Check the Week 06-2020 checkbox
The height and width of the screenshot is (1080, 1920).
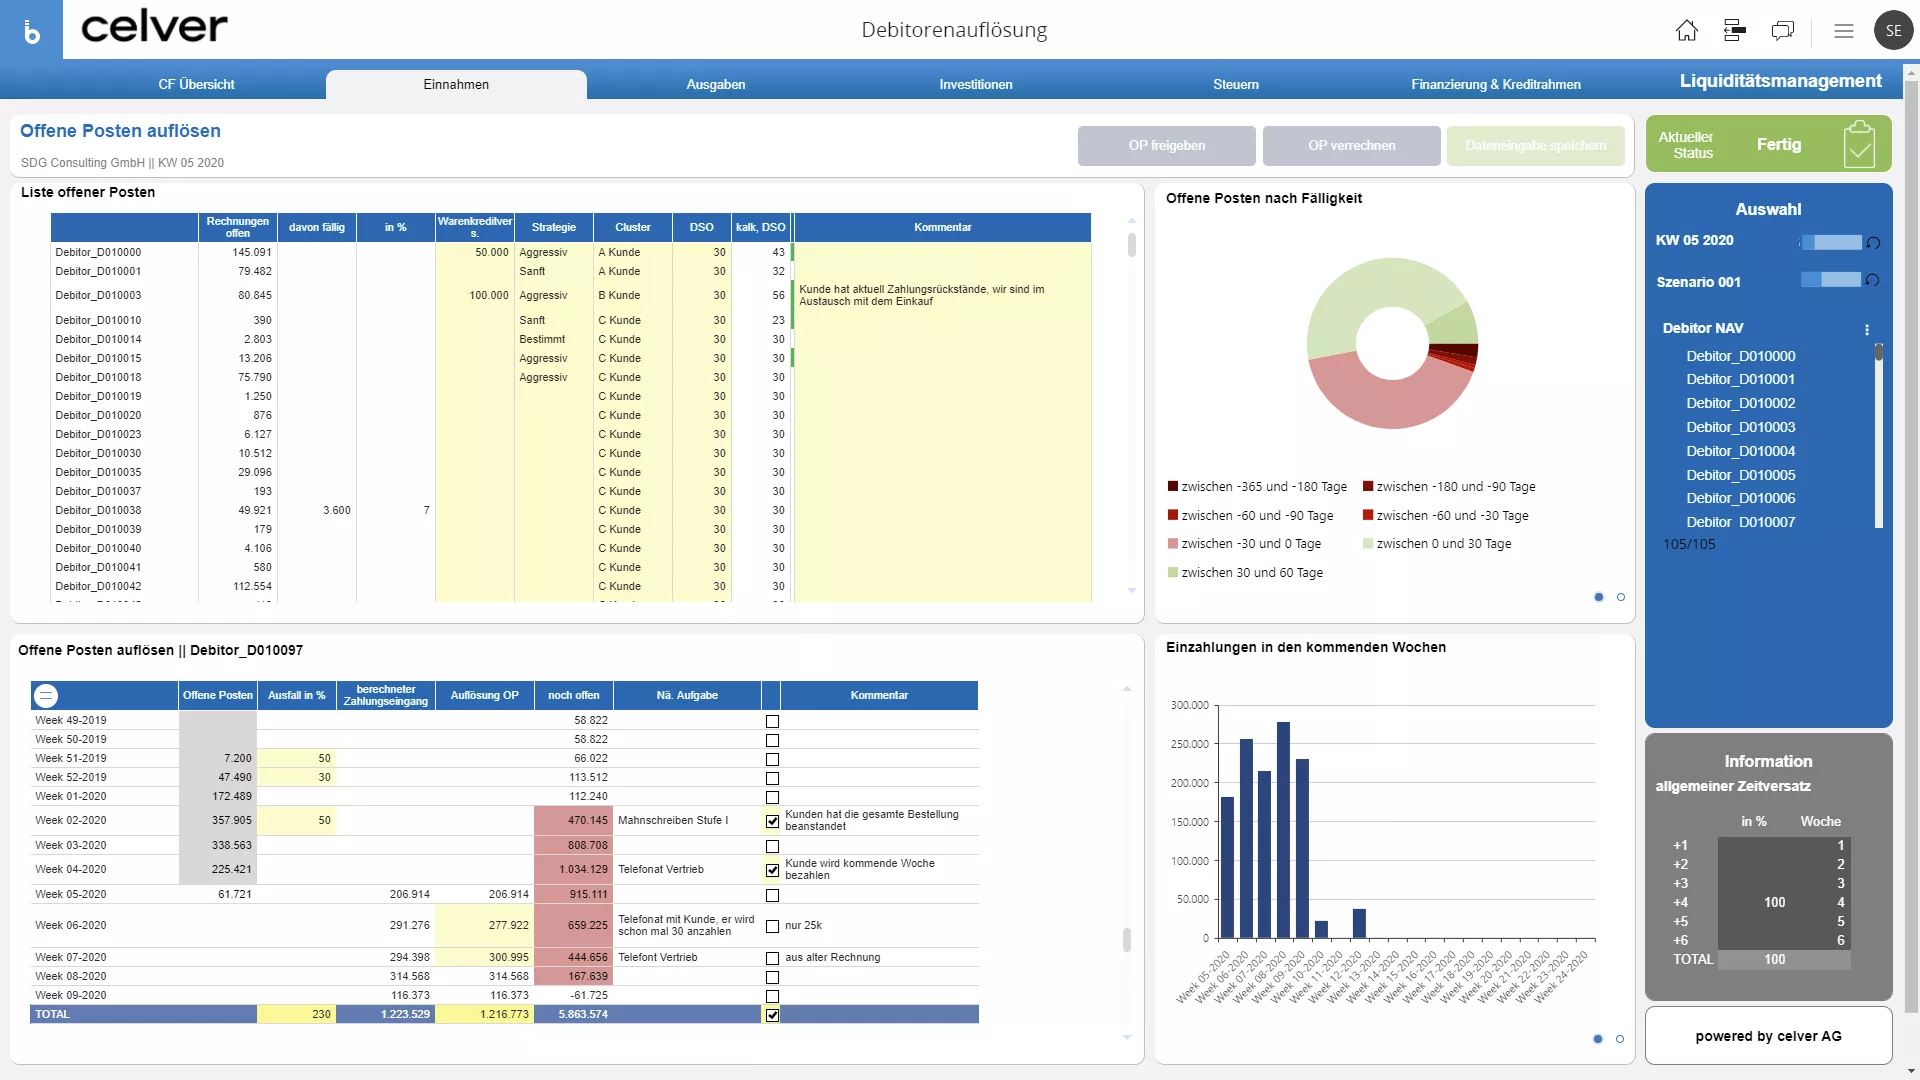[772, 926]
